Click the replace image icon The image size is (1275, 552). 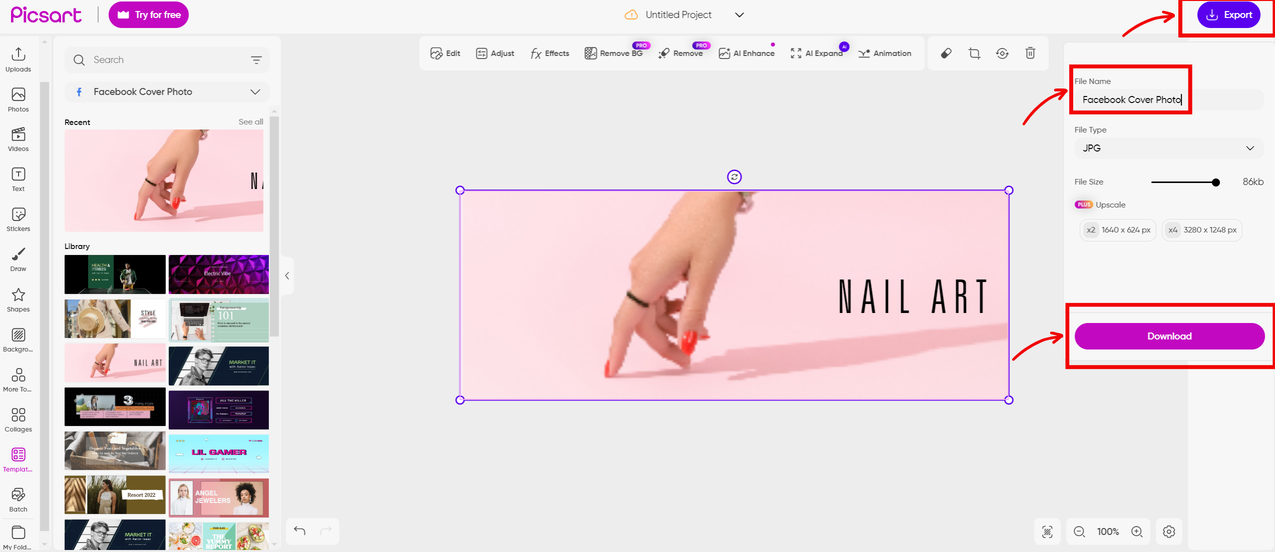(1002, 53)
